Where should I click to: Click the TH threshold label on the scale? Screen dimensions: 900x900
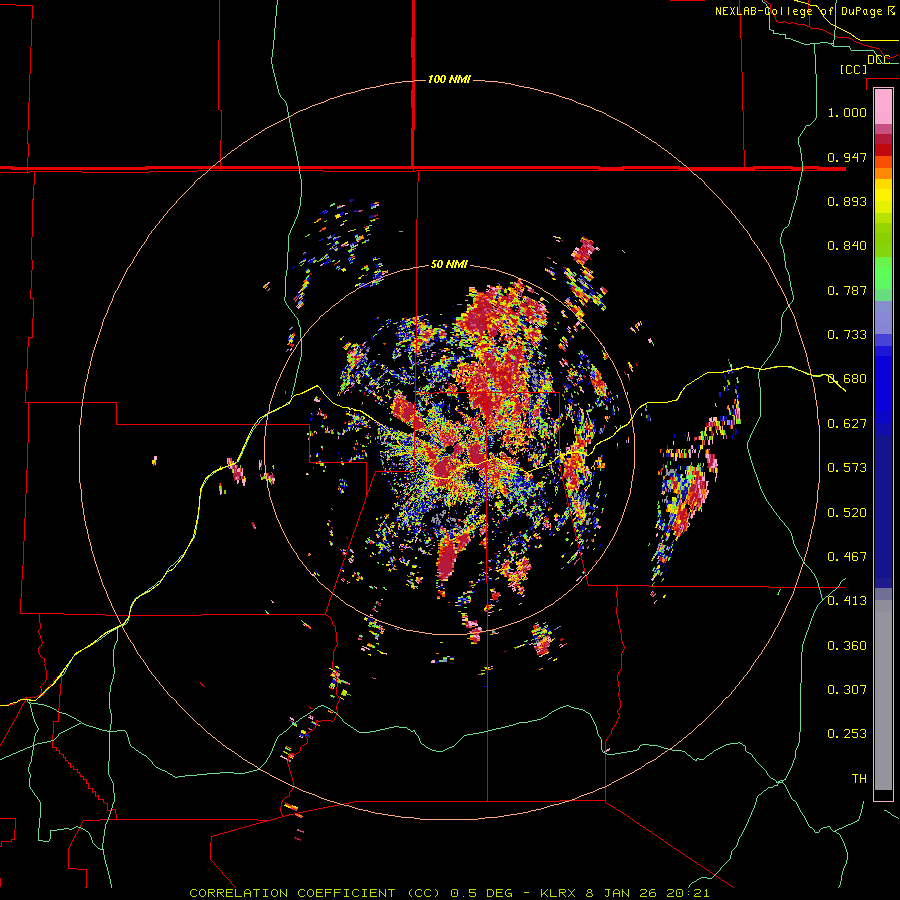tap(859, 779)
